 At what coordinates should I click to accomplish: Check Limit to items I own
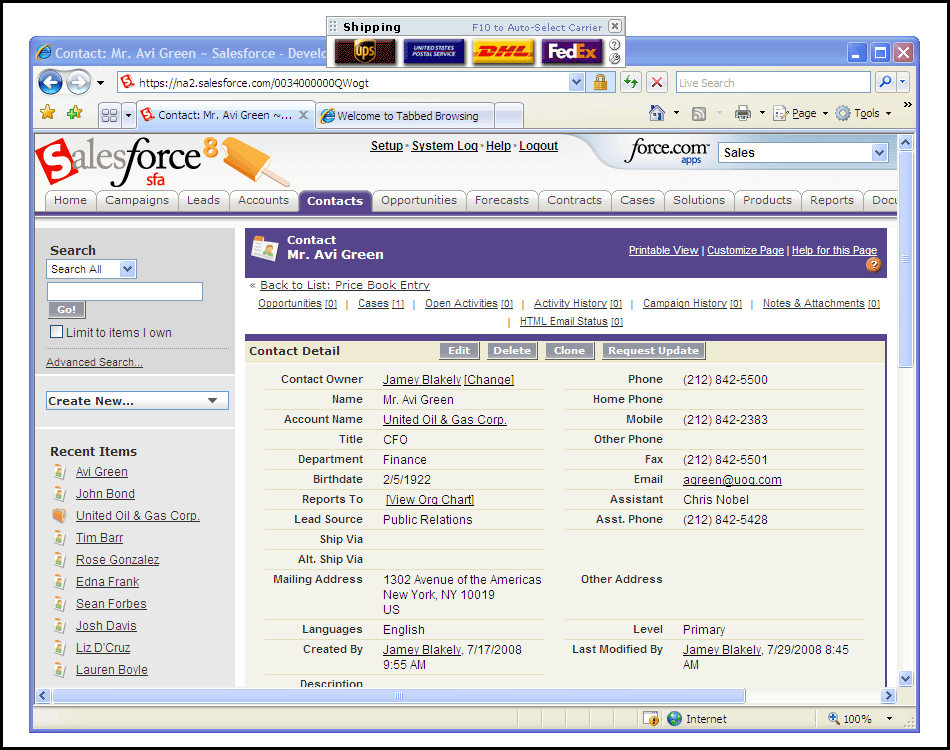click(56, 332)
